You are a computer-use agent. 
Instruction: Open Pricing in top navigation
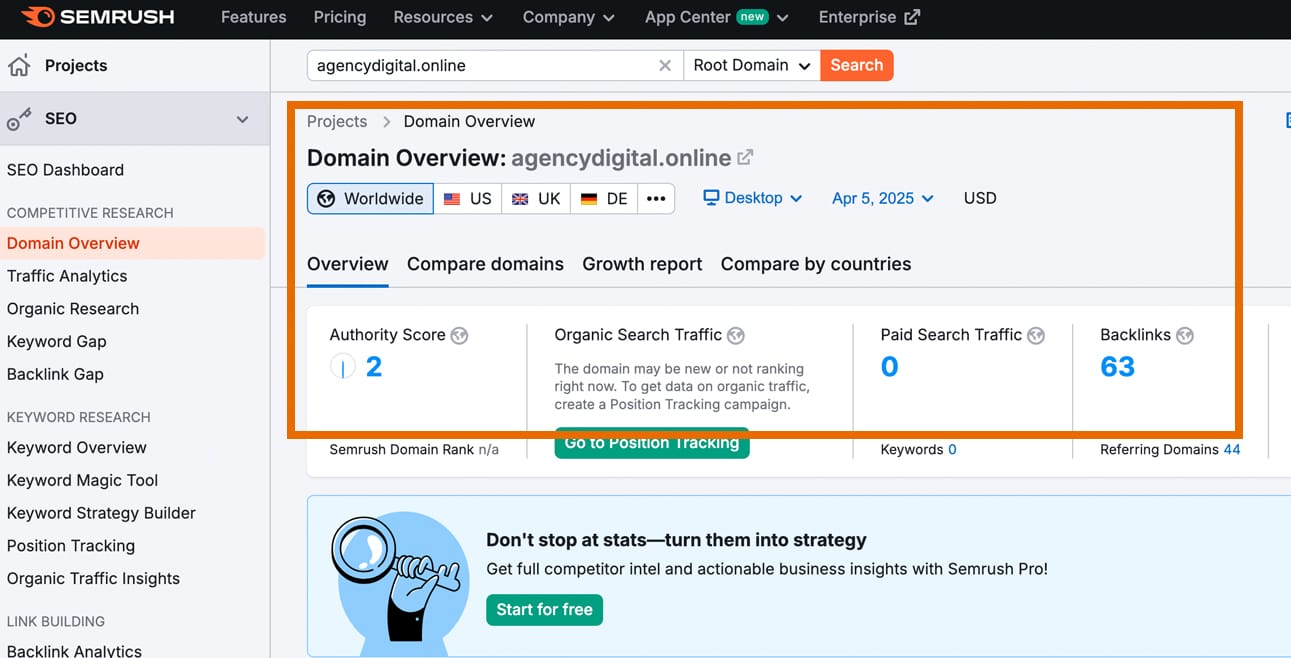point(340,17)
